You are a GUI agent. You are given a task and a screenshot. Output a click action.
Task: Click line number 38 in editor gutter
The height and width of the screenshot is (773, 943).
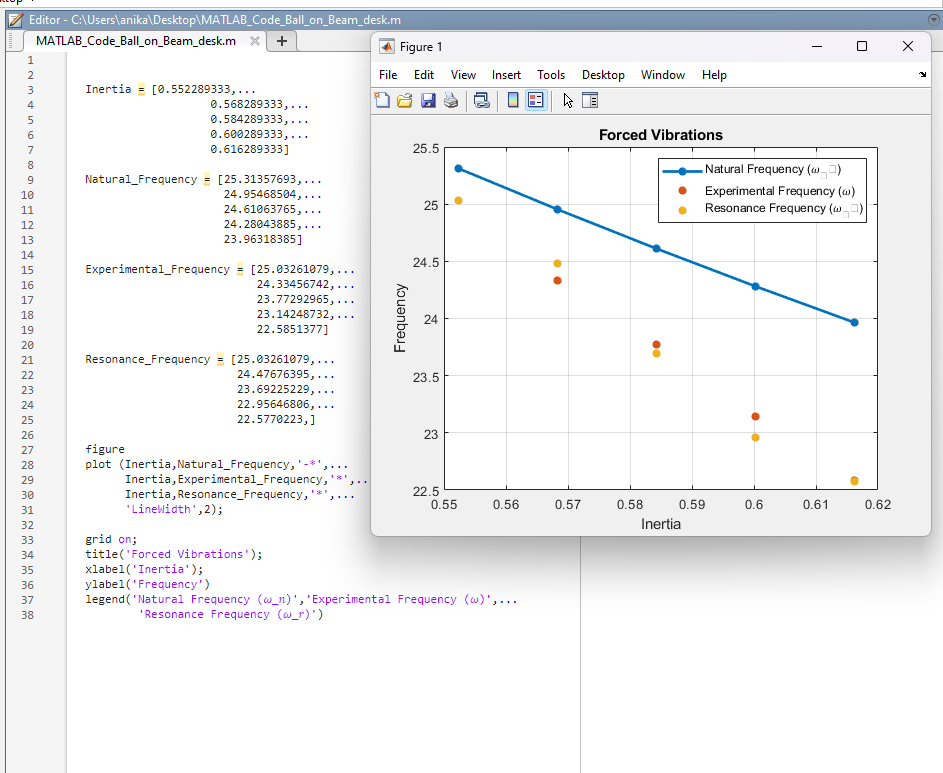click(27, 615)
